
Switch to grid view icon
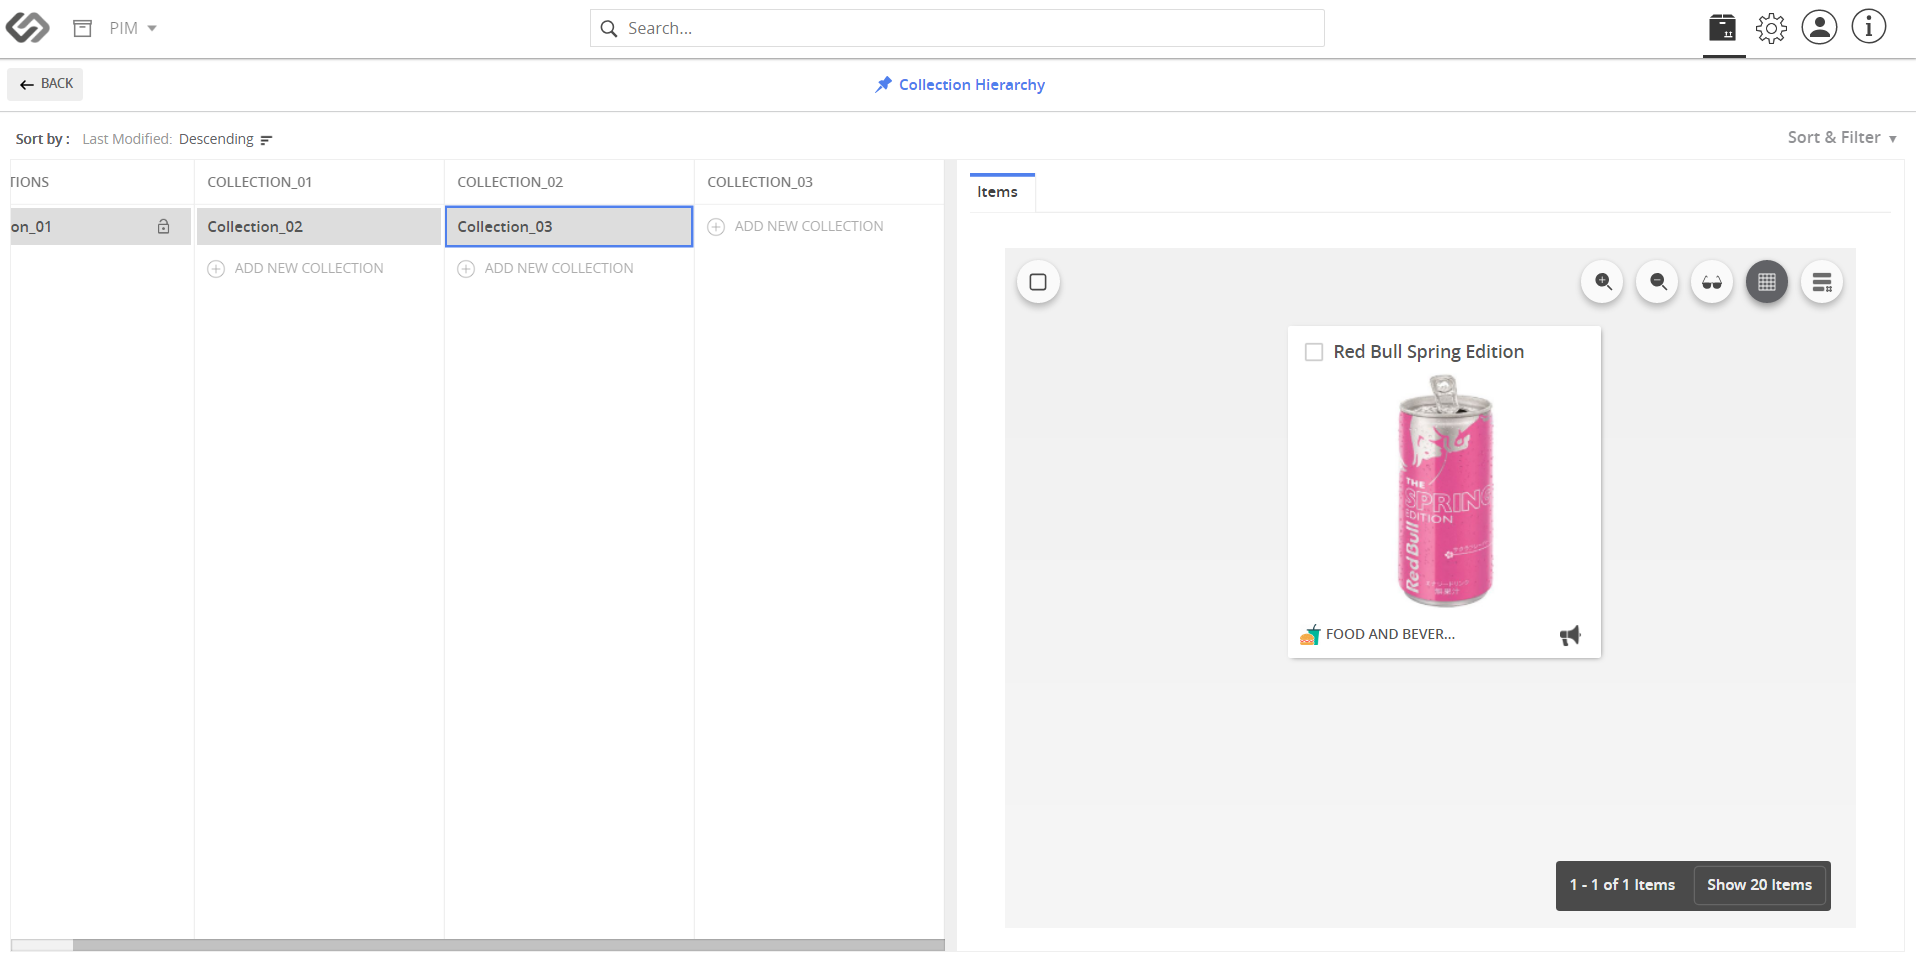[1767, 282]
